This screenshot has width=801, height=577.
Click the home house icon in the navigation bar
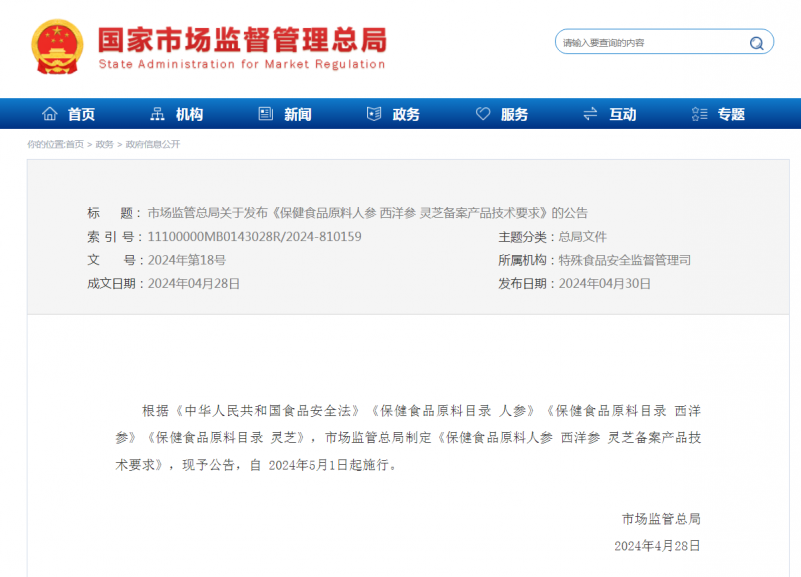point(50,113)
